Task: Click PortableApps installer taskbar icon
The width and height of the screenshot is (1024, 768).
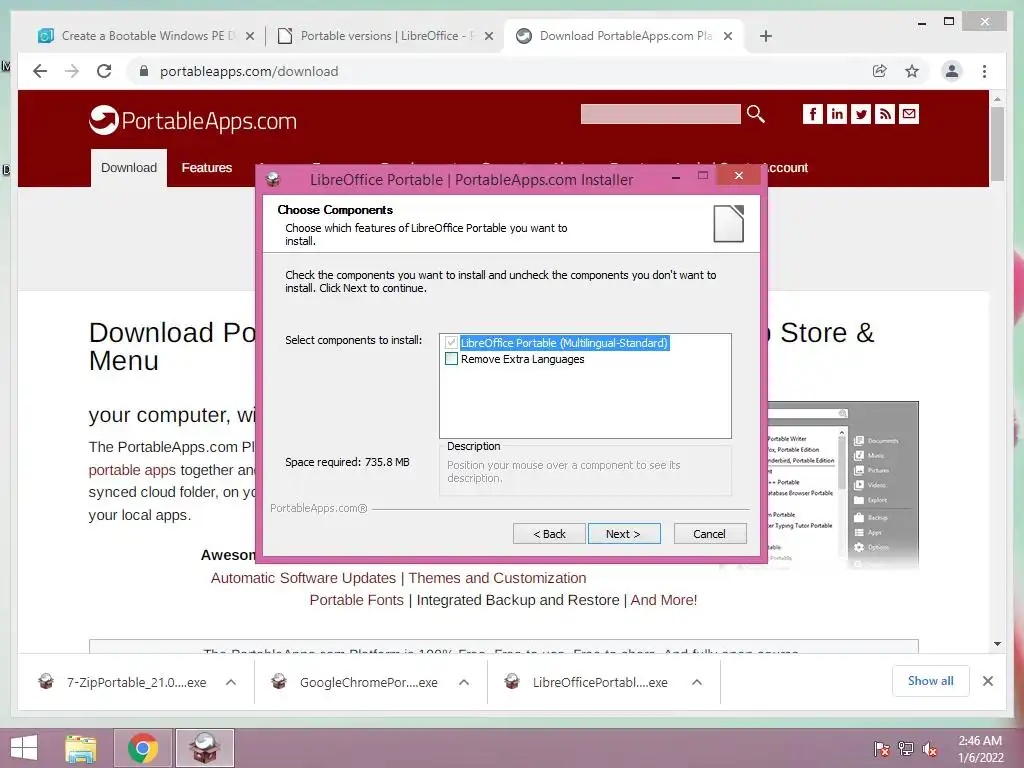Action: pyautogui.click(x=205, y=748)
